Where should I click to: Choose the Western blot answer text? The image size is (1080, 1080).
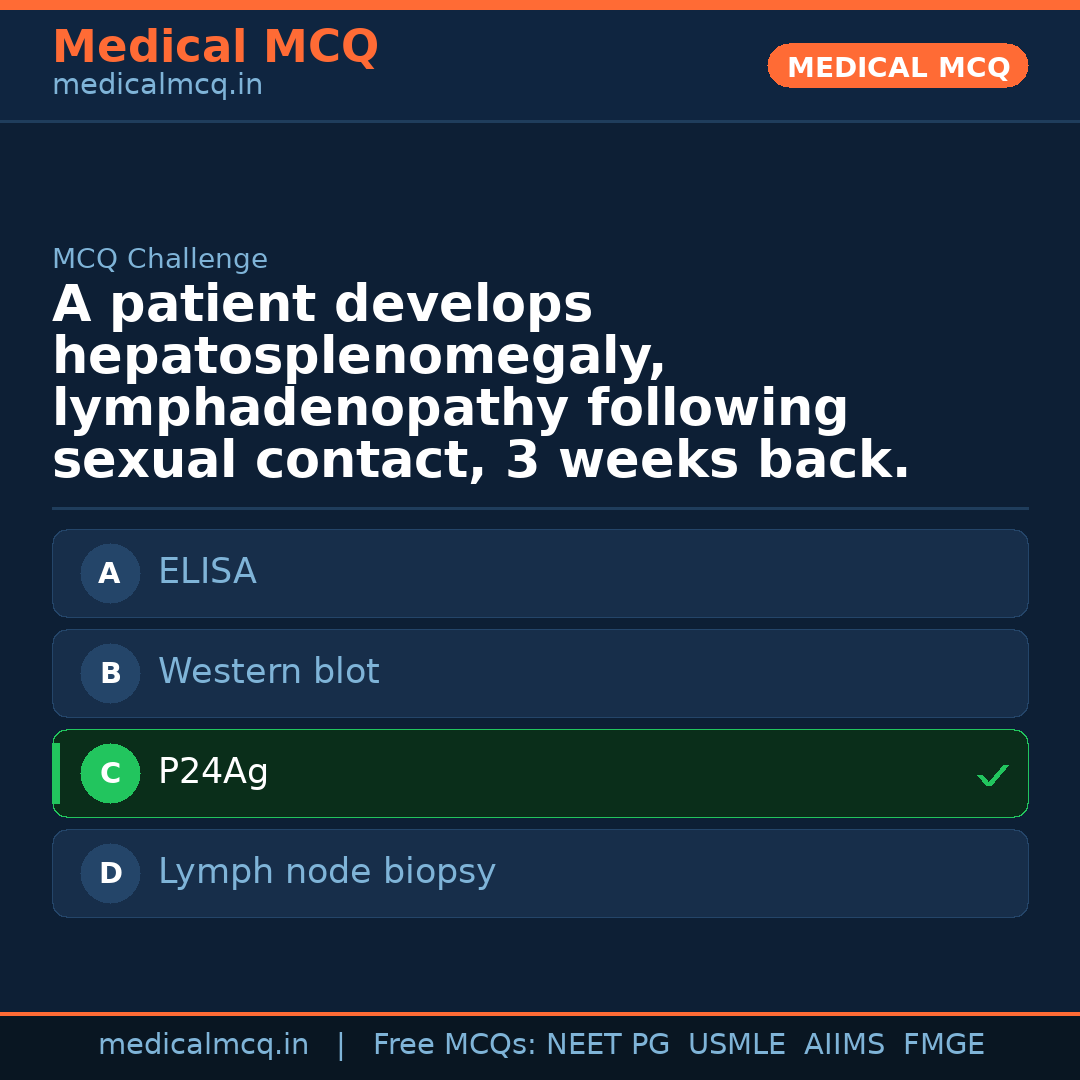pos(268,672)
